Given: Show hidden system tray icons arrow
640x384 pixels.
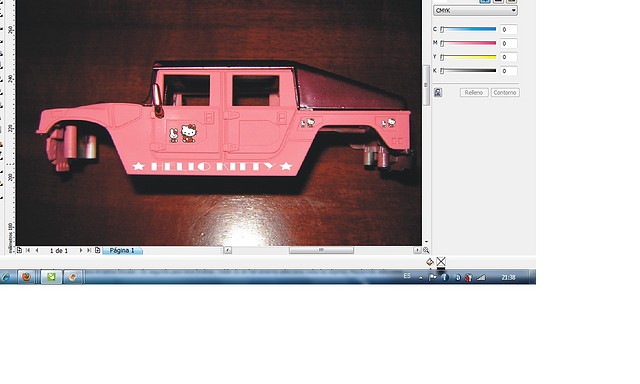Looking at the screenshot, I should pos(420,277).
